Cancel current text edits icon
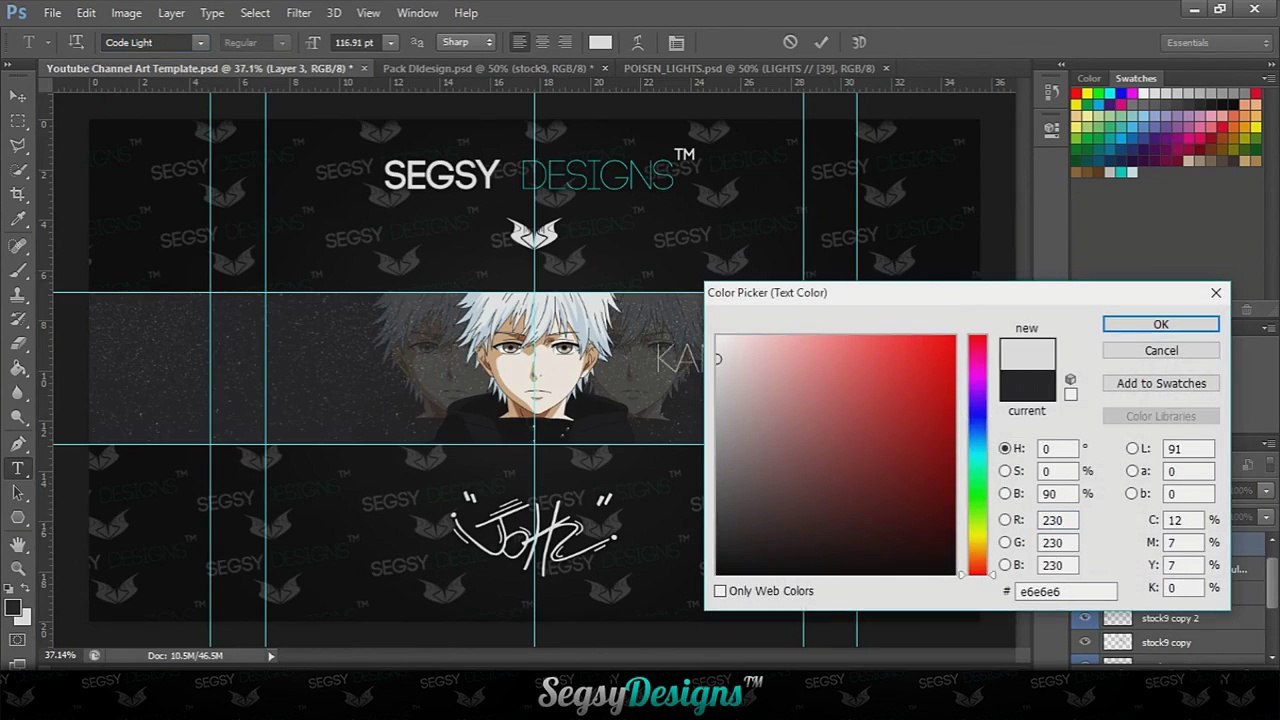Viewport: 1280px width, 720px height. click(790, 42)
